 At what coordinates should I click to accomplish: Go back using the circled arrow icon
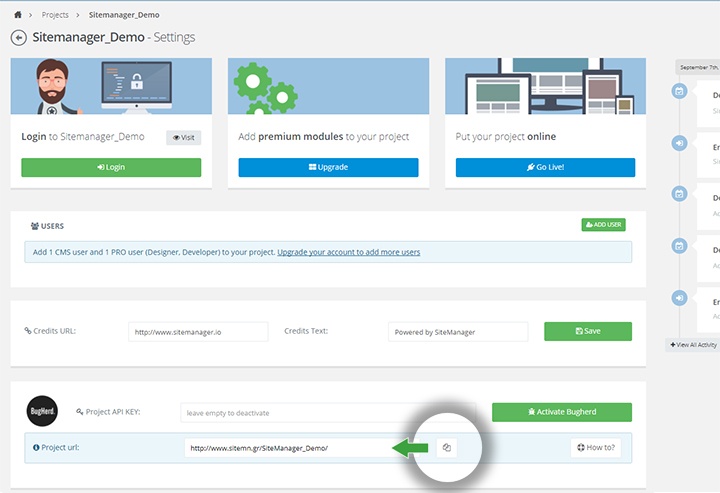[x=19, y=38]
